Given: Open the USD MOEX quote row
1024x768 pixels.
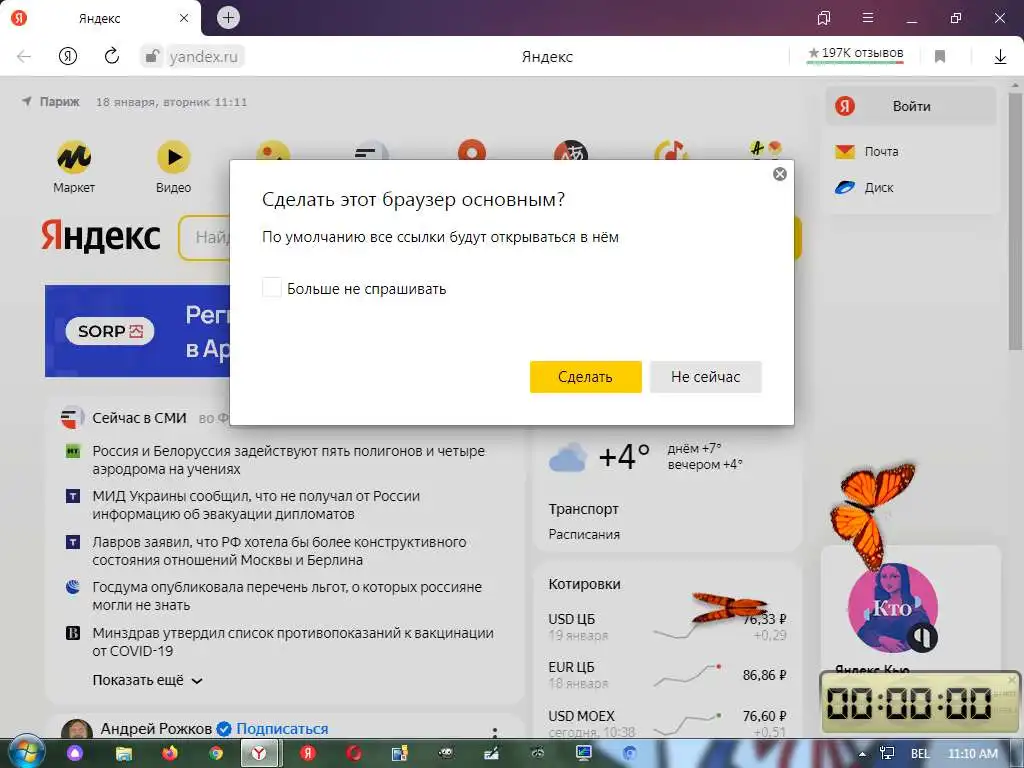Looking at the screenshot, I should (667, 722).
